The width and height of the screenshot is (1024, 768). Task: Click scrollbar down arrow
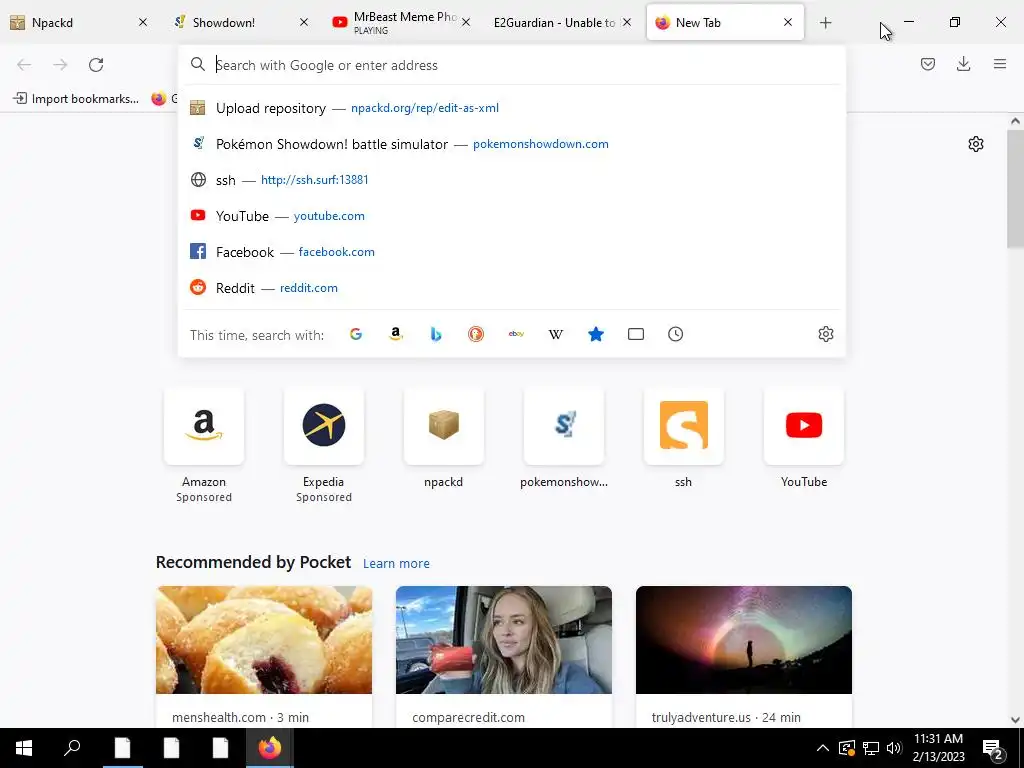(x=1015, y=720)
